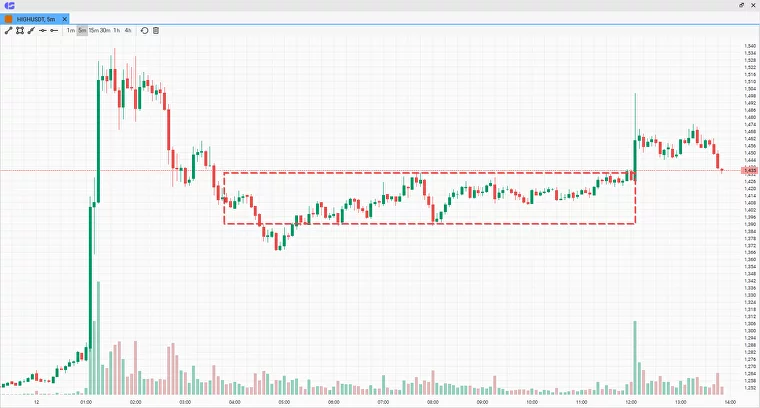Switch to the 4h timeframe

pos(128,31)
